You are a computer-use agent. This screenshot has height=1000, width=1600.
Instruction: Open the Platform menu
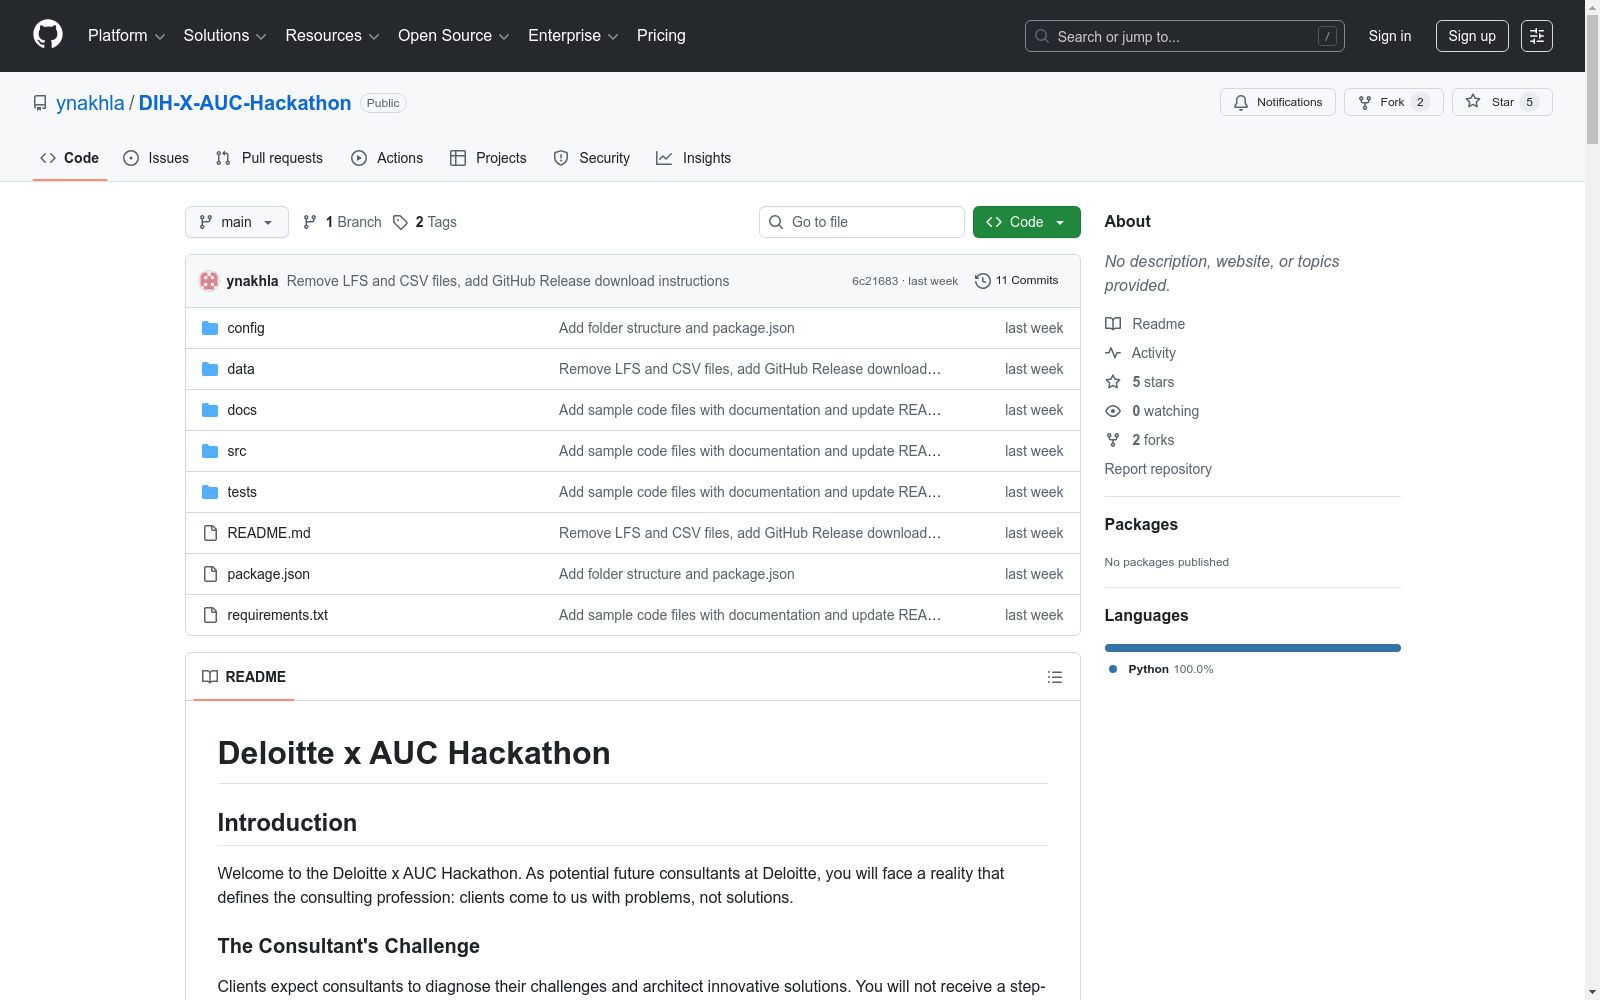pyautogui.click(x=126, y=36)
